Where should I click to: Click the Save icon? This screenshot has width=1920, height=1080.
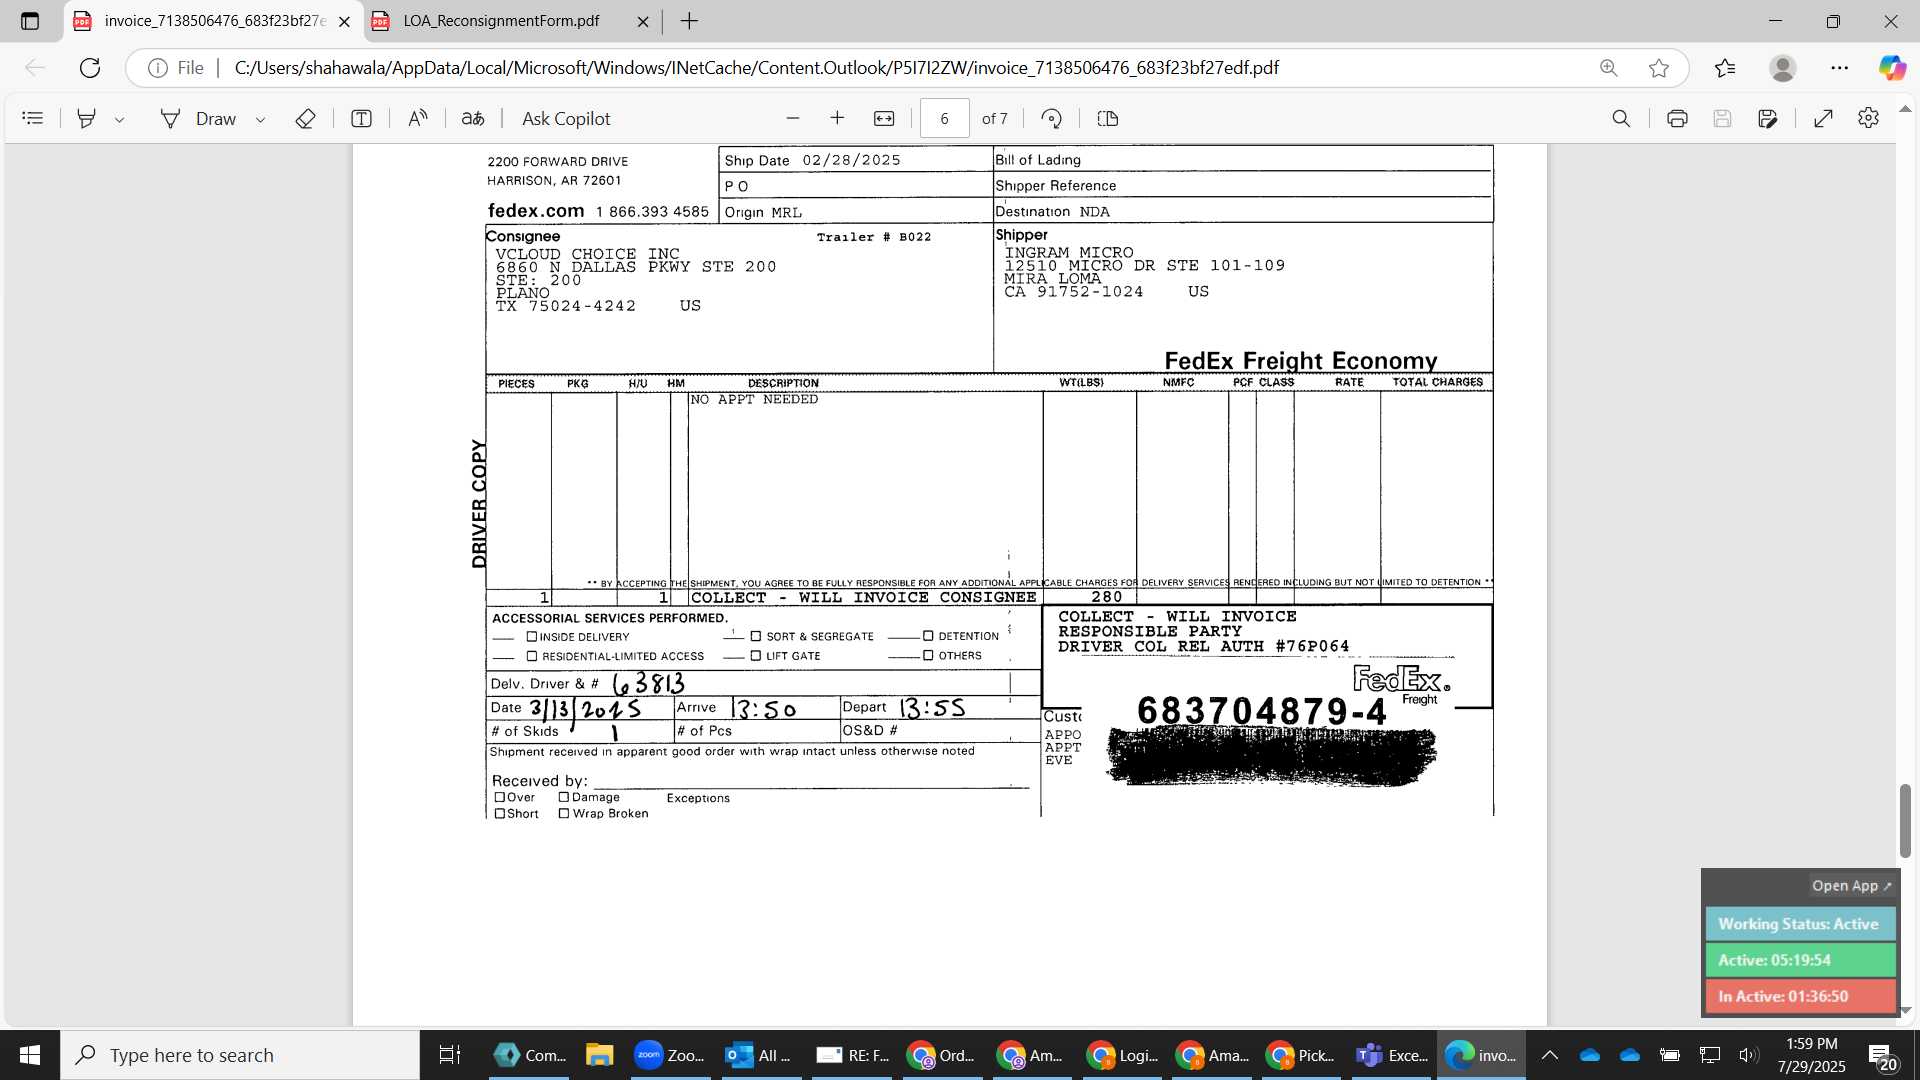point(1722,118)
